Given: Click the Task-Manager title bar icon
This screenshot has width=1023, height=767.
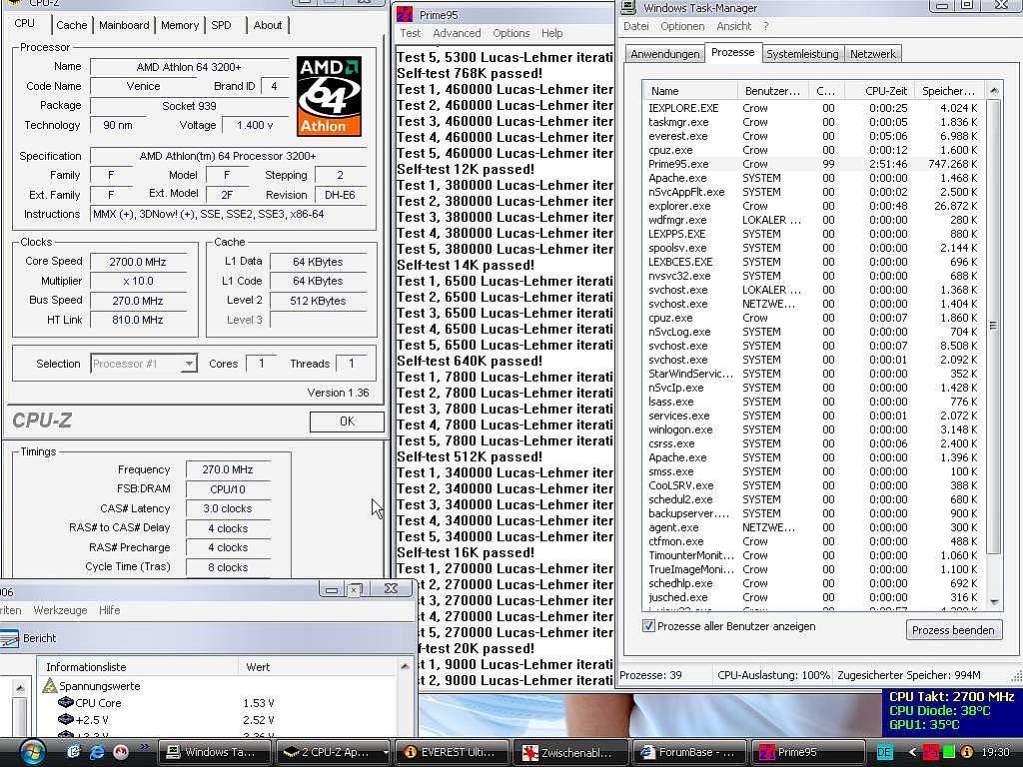Looking at the screenshot, I should point(628,7).
